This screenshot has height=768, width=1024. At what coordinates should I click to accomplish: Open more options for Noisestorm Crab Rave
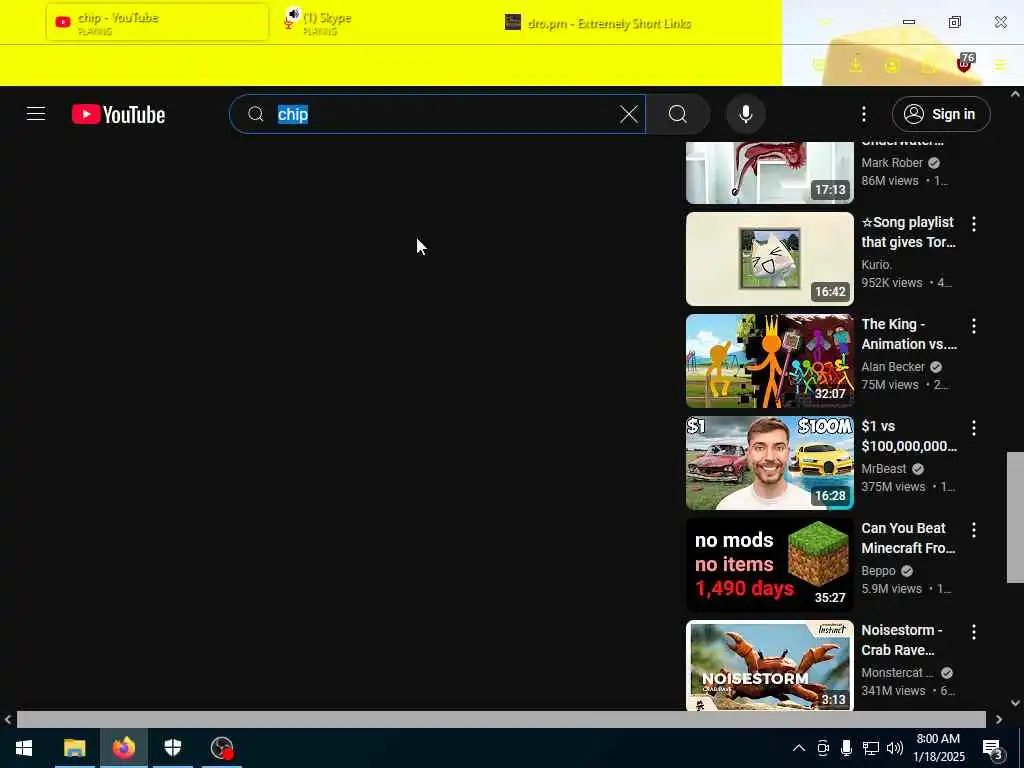(x=974, y=632)
